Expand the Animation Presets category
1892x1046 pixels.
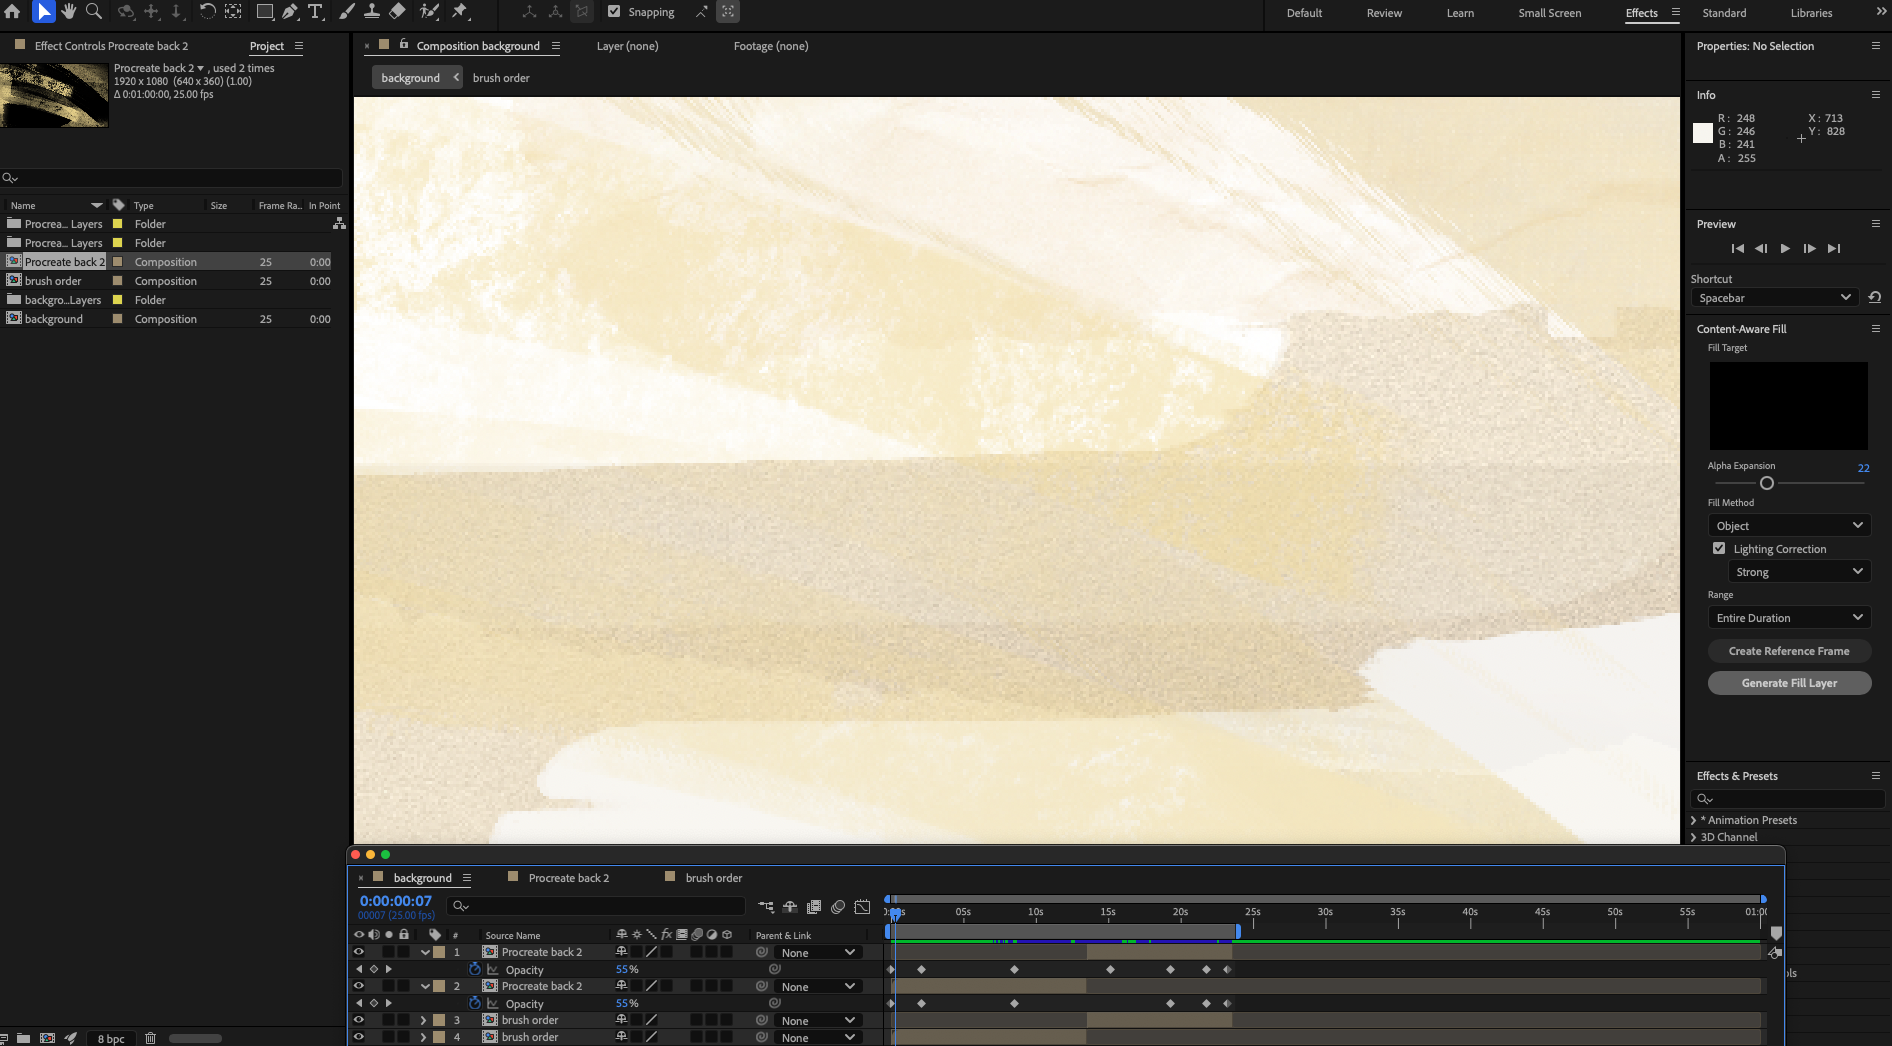1693,820
